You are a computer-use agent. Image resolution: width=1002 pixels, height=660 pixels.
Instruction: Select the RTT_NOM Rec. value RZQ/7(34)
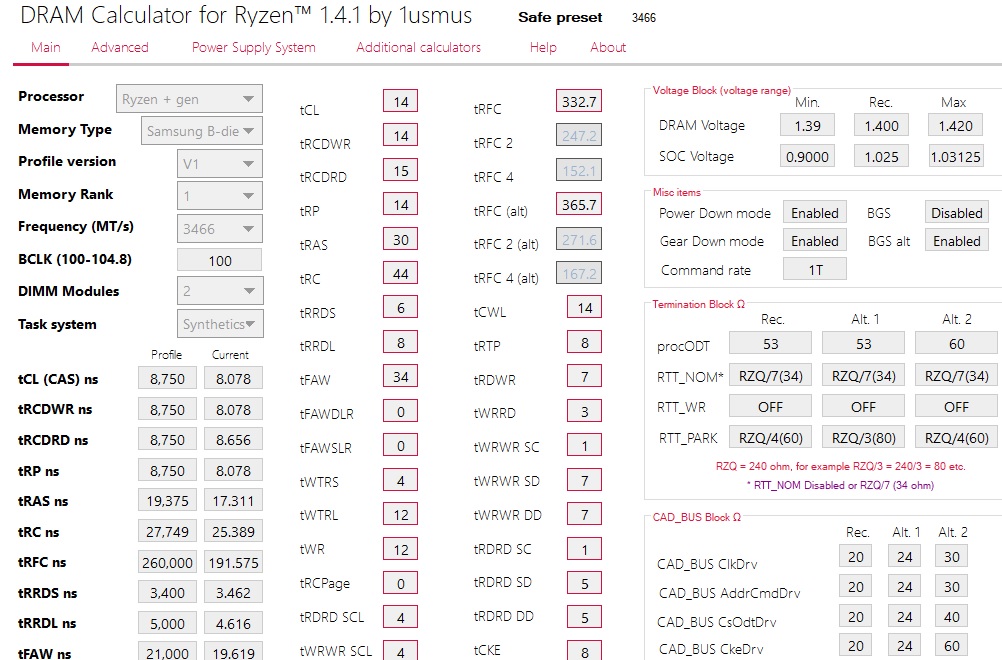pos(771,376)
